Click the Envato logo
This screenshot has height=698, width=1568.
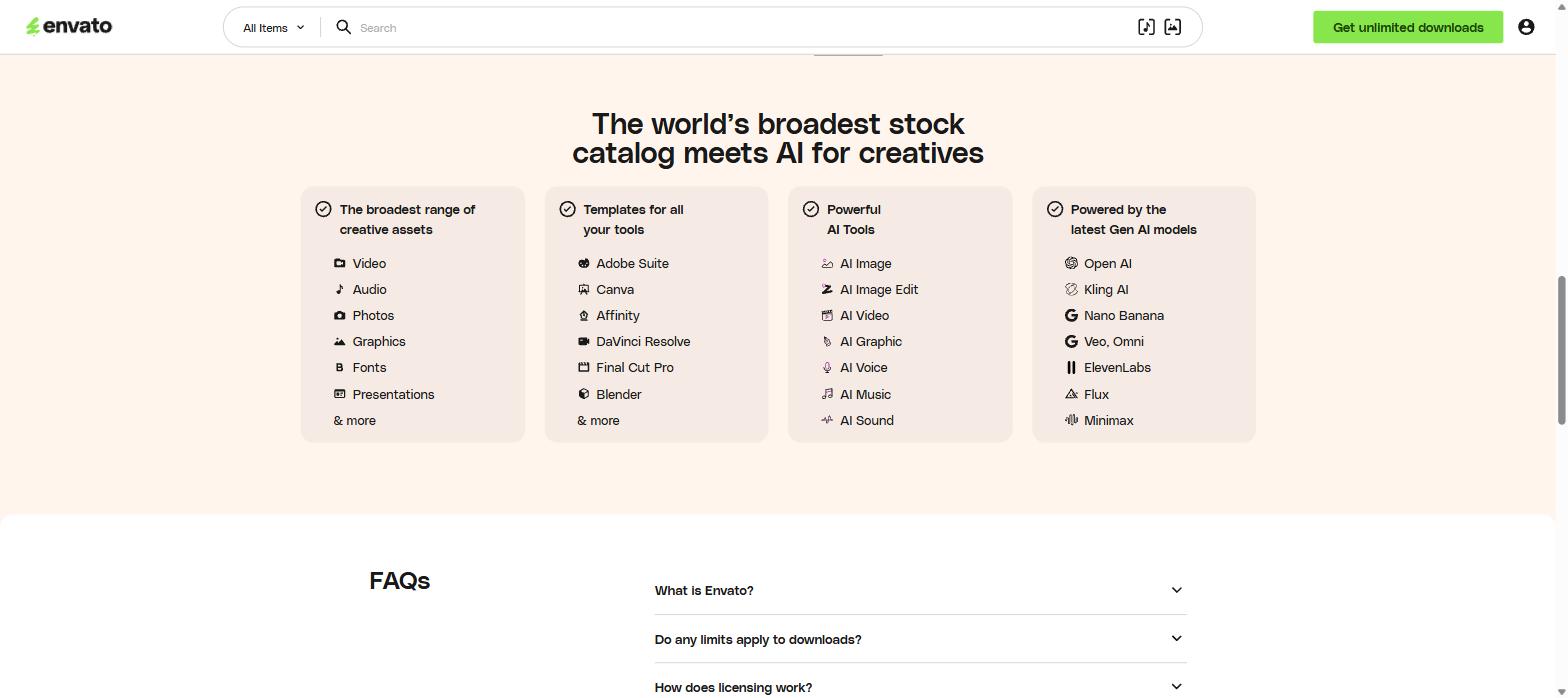pyautogui.click(x=69, y=26)
